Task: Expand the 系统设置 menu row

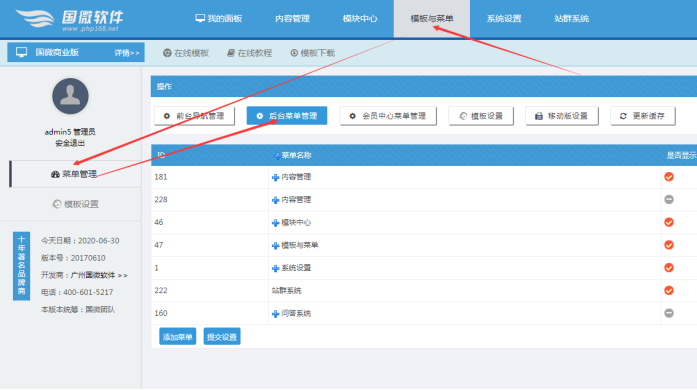Action: (x=275, y=268)
